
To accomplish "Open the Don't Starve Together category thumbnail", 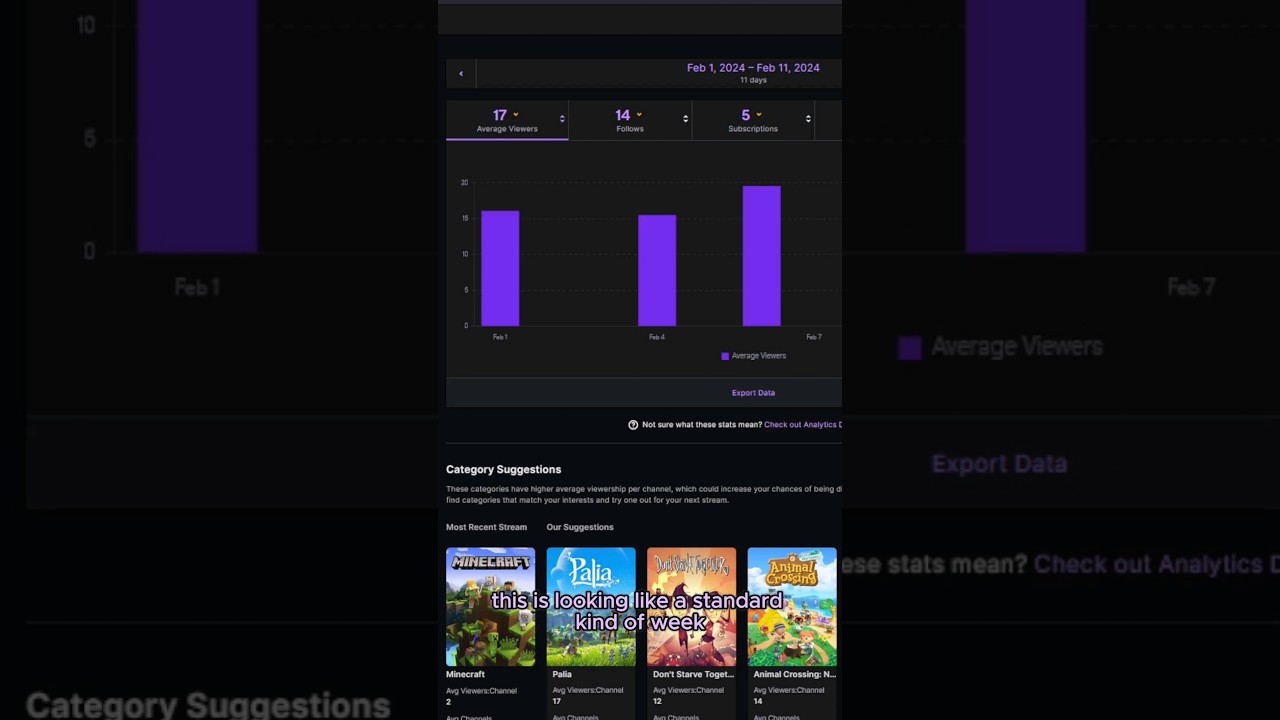I will (x=691, y=607).
